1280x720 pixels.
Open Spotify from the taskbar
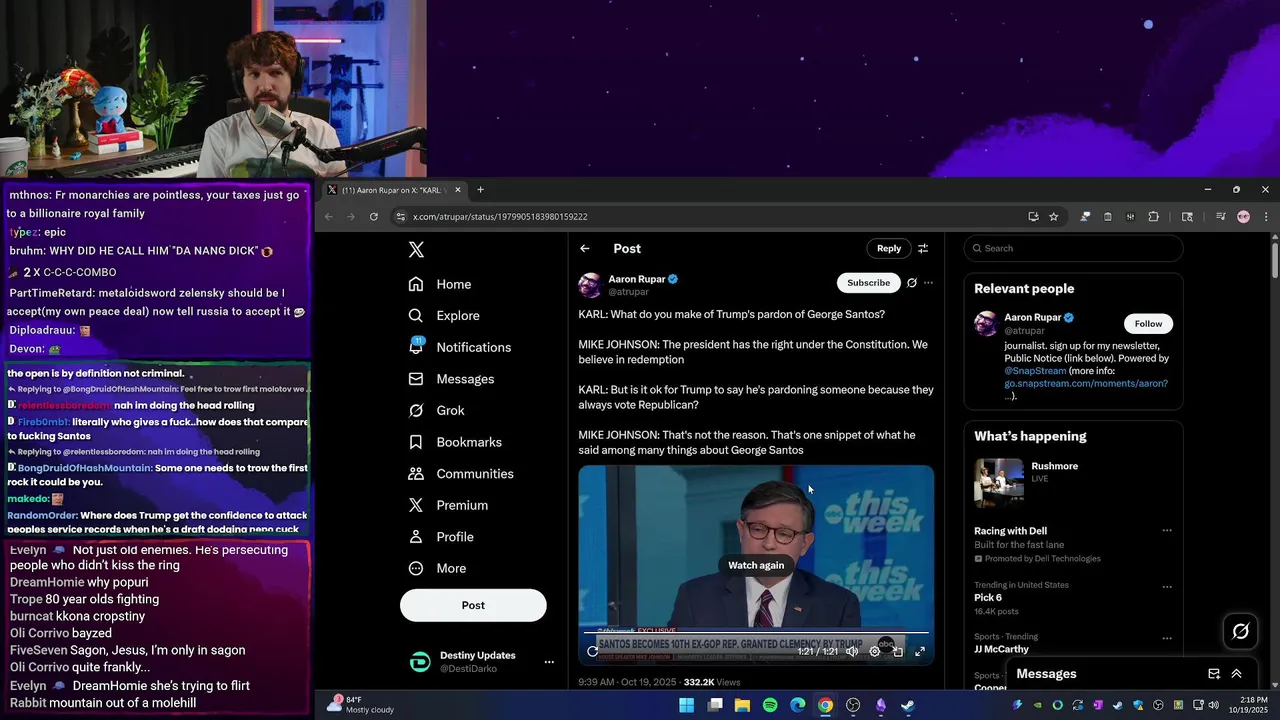coord(770,706)
